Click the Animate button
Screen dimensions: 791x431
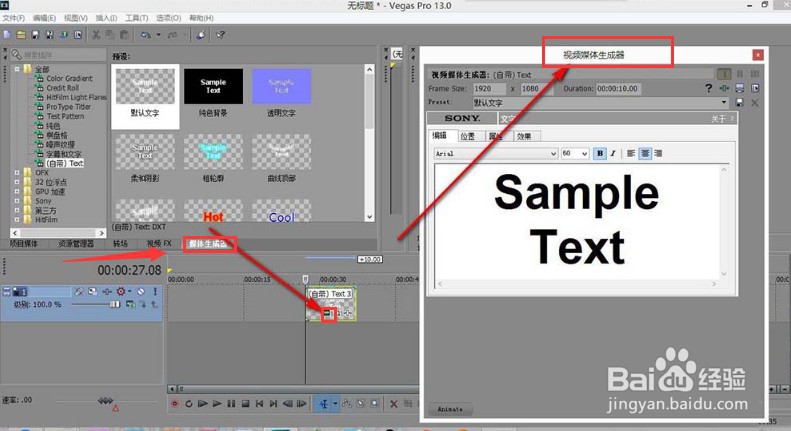(450, 409)
